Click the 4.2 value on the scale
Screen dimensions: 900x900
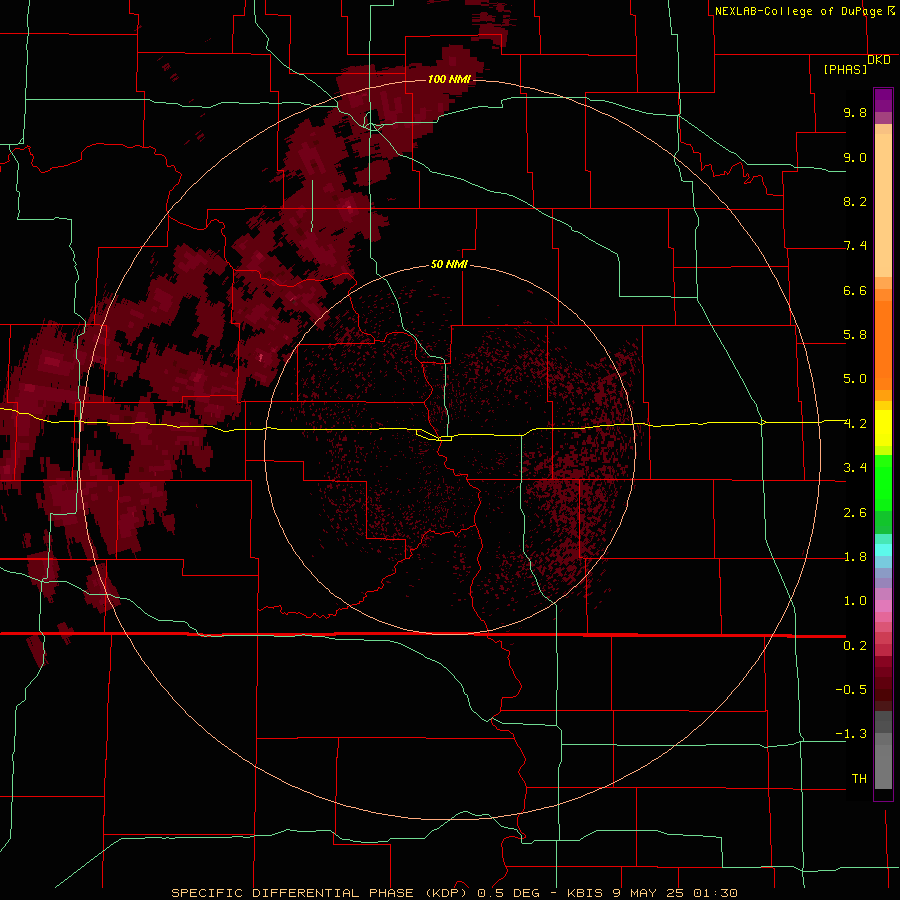point(855,423)
